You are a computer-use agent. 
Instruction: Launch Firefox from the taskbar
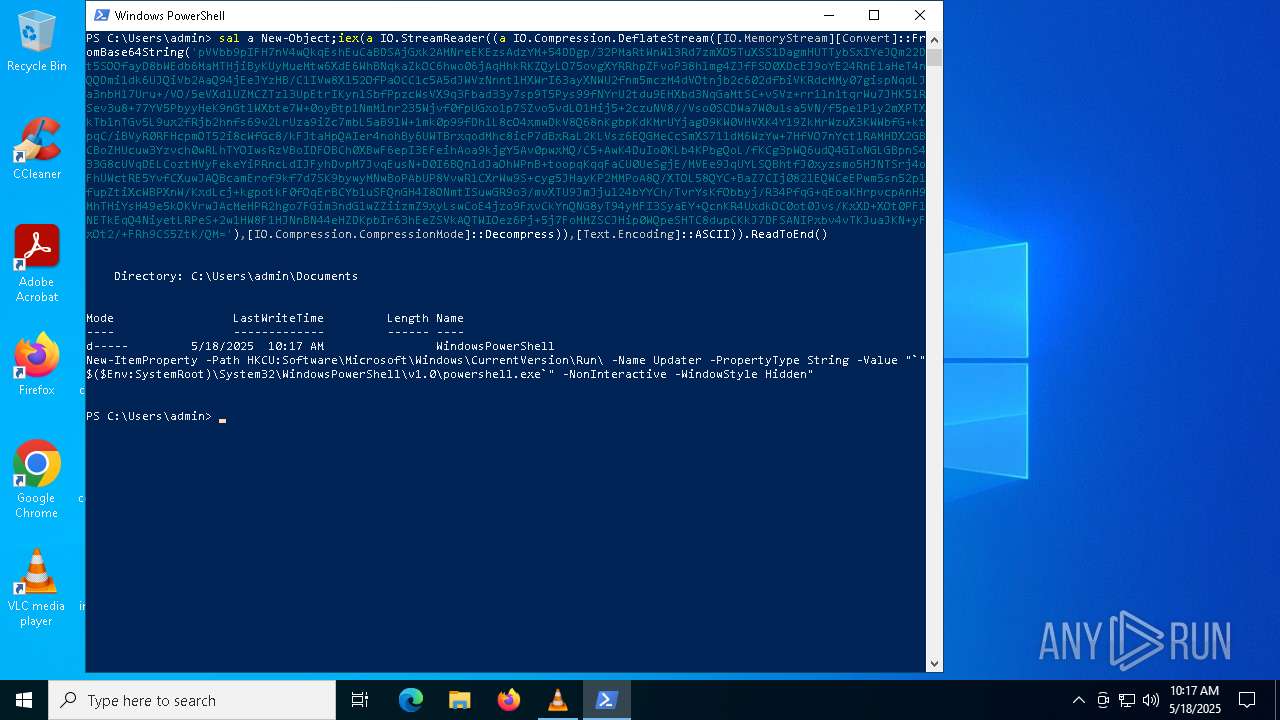click(509, 700)
